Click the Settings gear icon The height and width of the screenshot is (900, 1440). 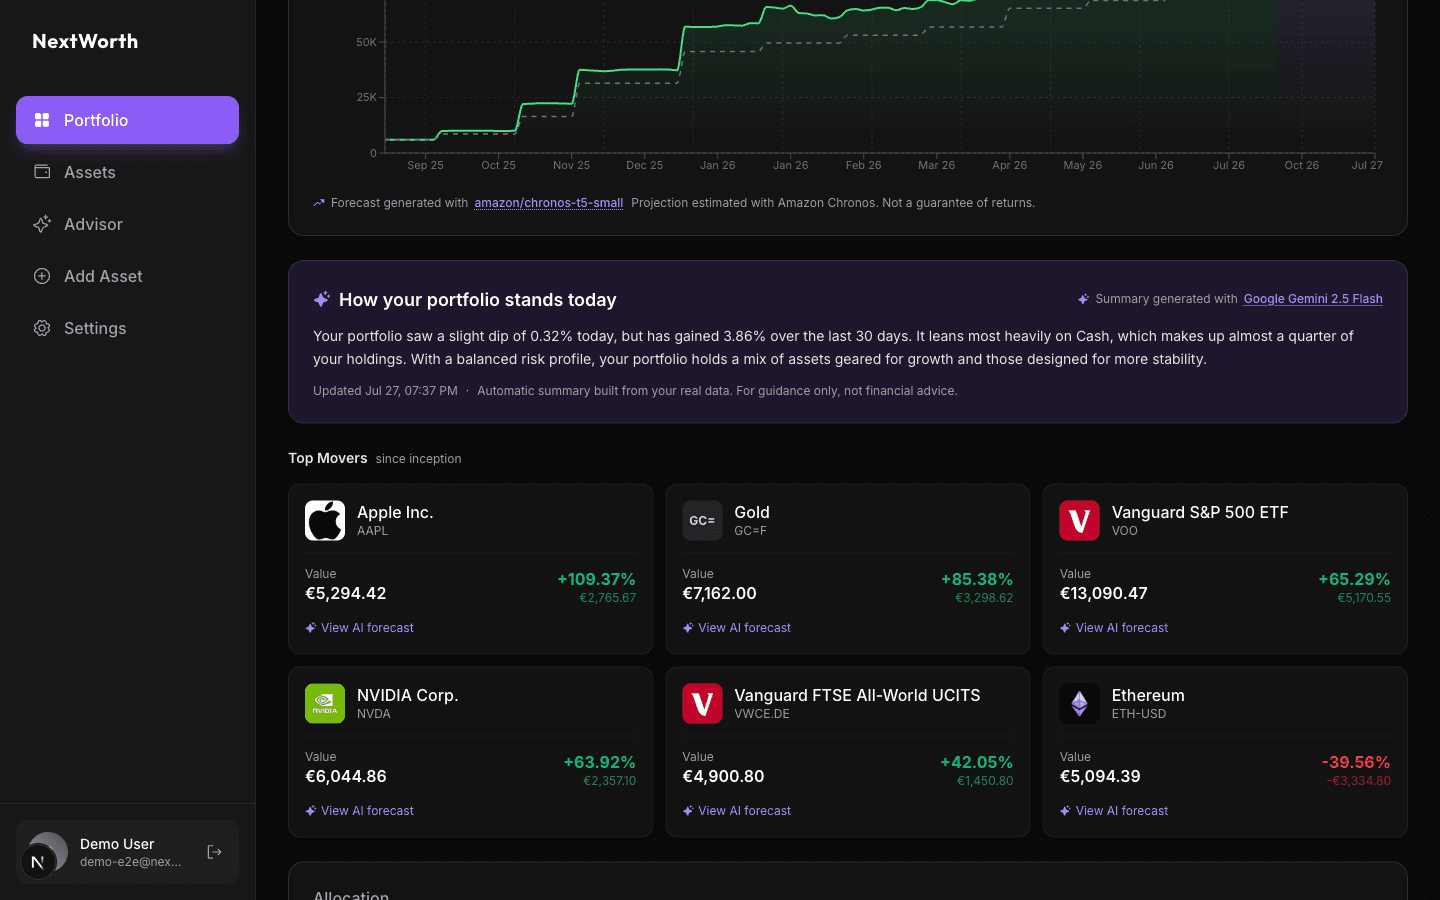pyautogui.click(x=42, y=328)
